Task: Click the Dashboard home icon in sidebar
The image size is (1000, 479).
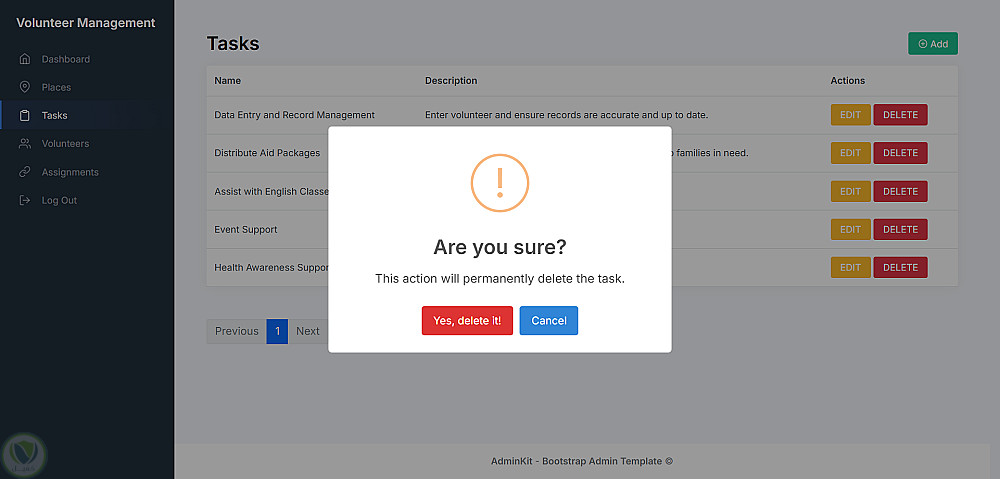Action: click(25, 59)
